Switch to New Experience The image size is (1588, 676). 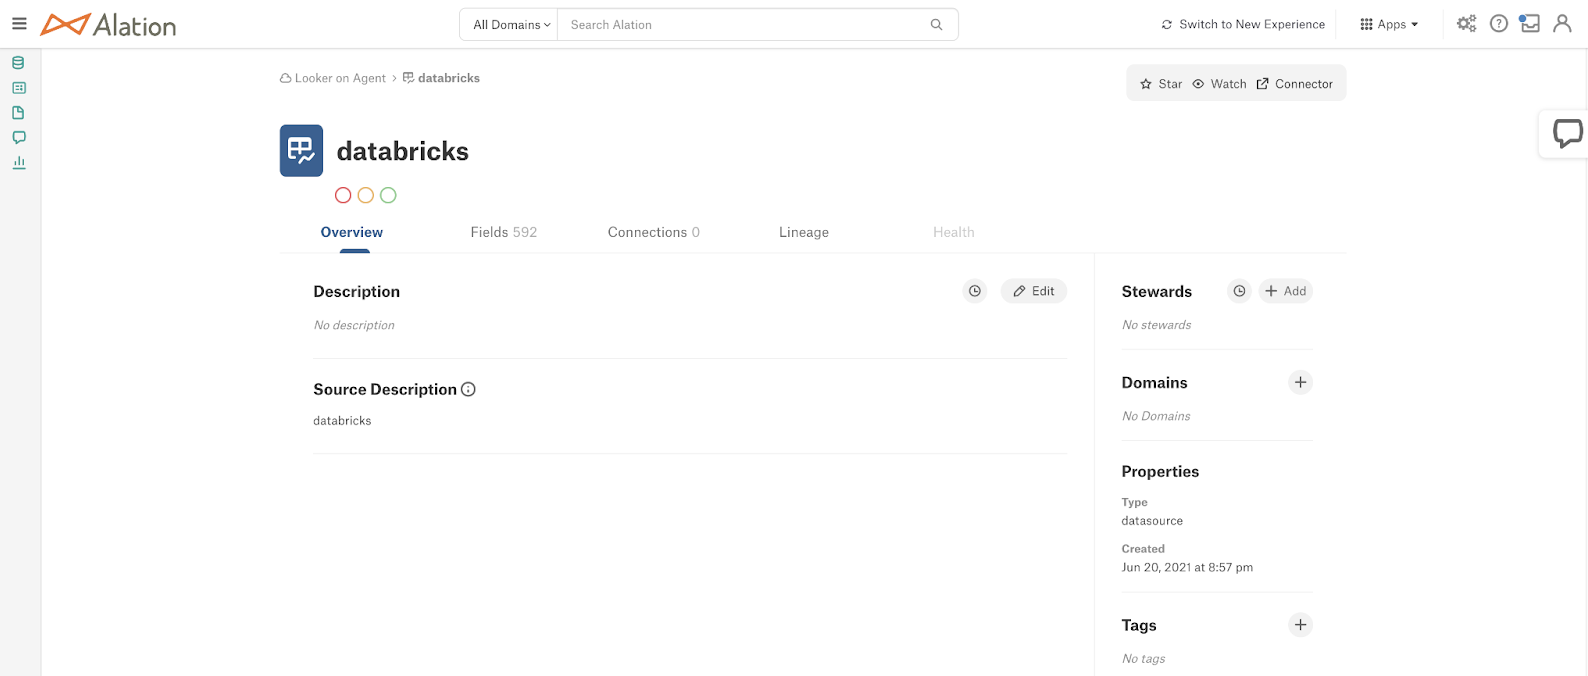(1243, 25)
